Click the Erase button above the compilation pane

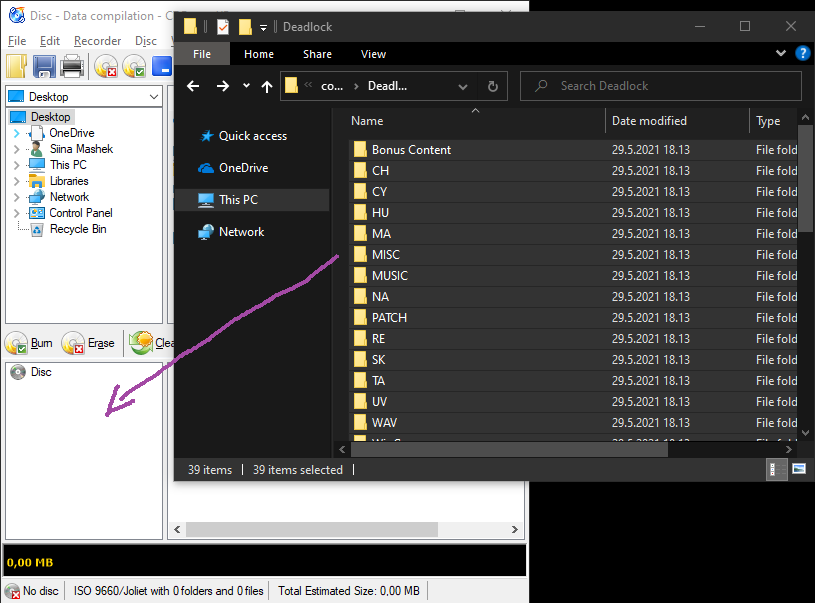click(88, 343)
